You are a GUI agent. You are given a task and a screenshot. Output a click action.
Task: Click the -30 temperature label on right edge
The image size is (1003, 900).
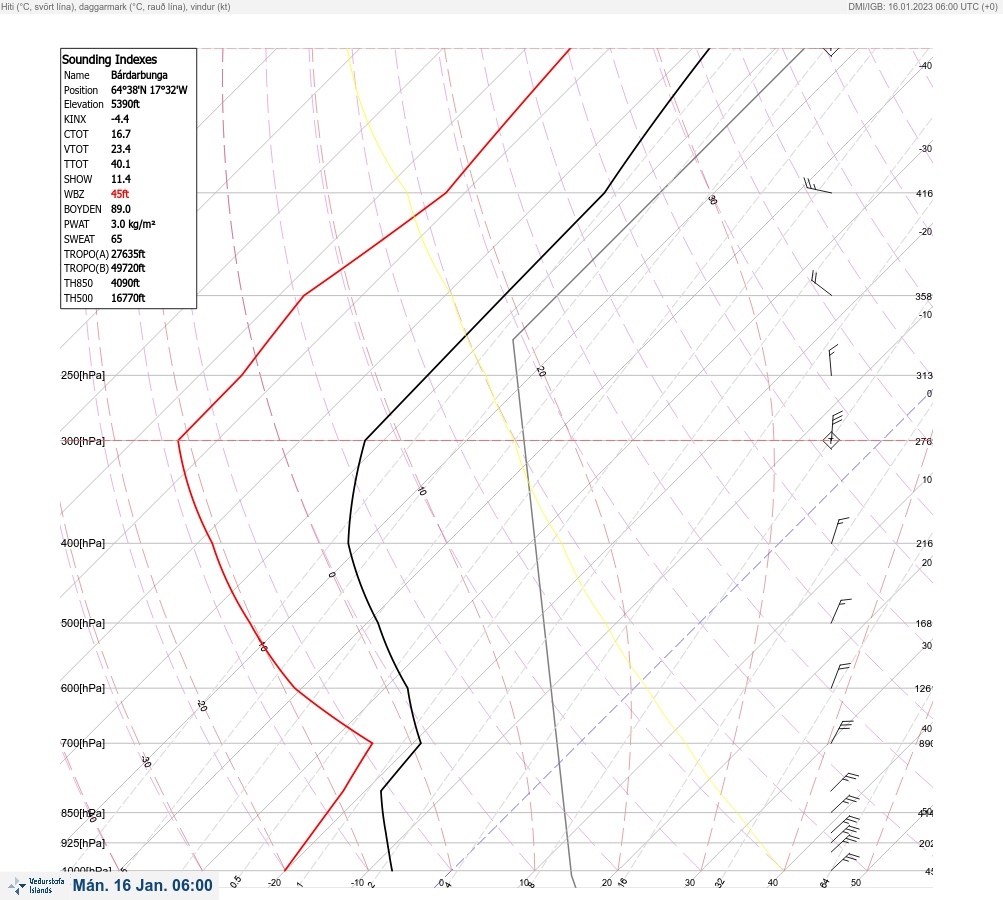pos(925,148)
